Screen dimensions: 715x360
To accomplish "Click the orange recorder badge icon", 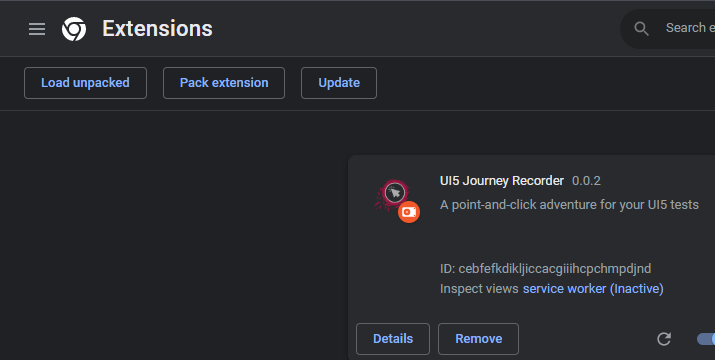I will [409, 212].
